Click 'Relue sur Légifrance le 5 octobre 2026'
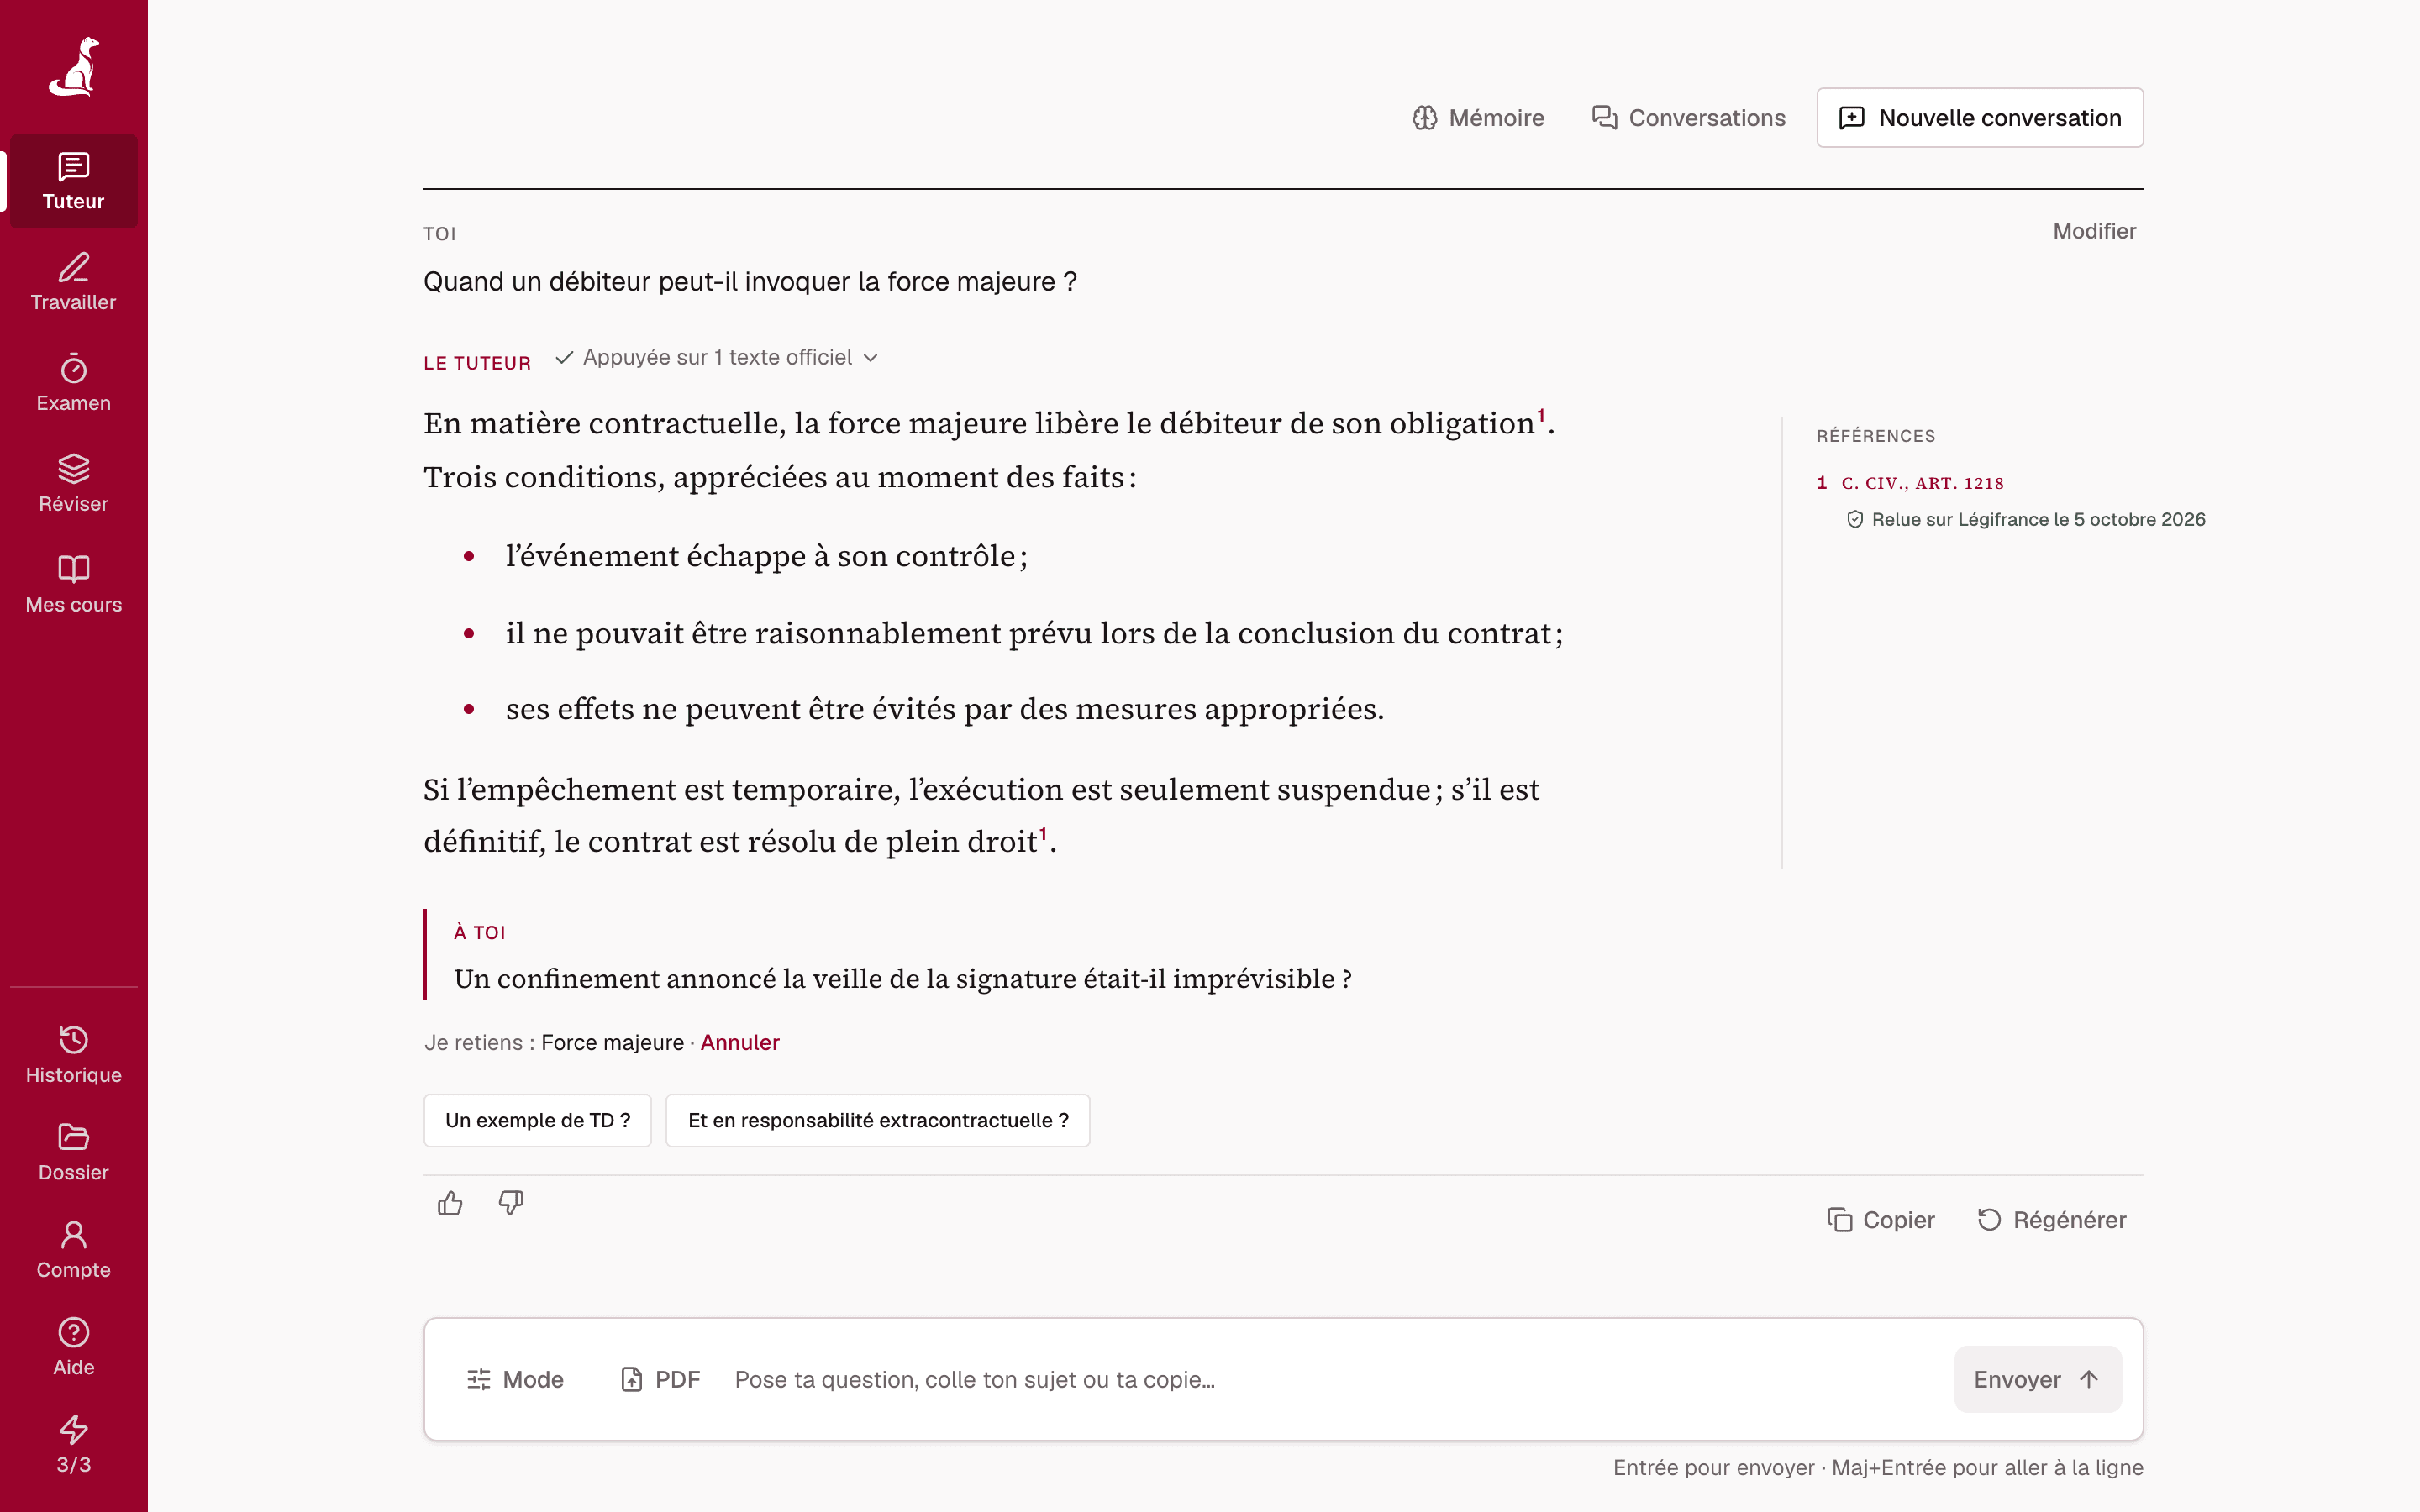 [2026, 519]
